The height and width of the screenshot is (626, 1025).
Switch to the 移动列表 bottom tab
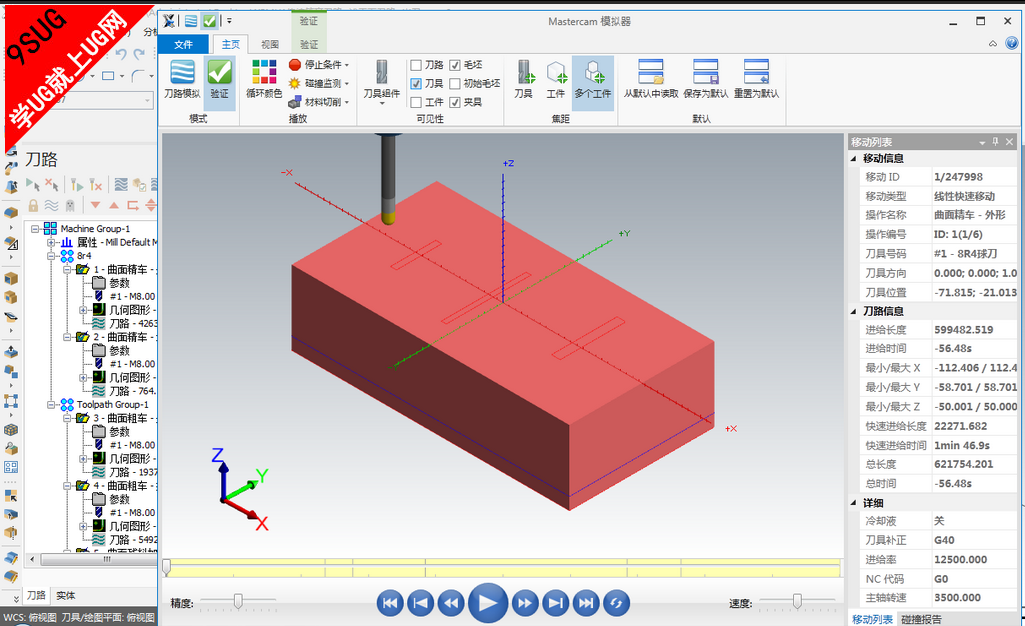(x=872, y=619)
